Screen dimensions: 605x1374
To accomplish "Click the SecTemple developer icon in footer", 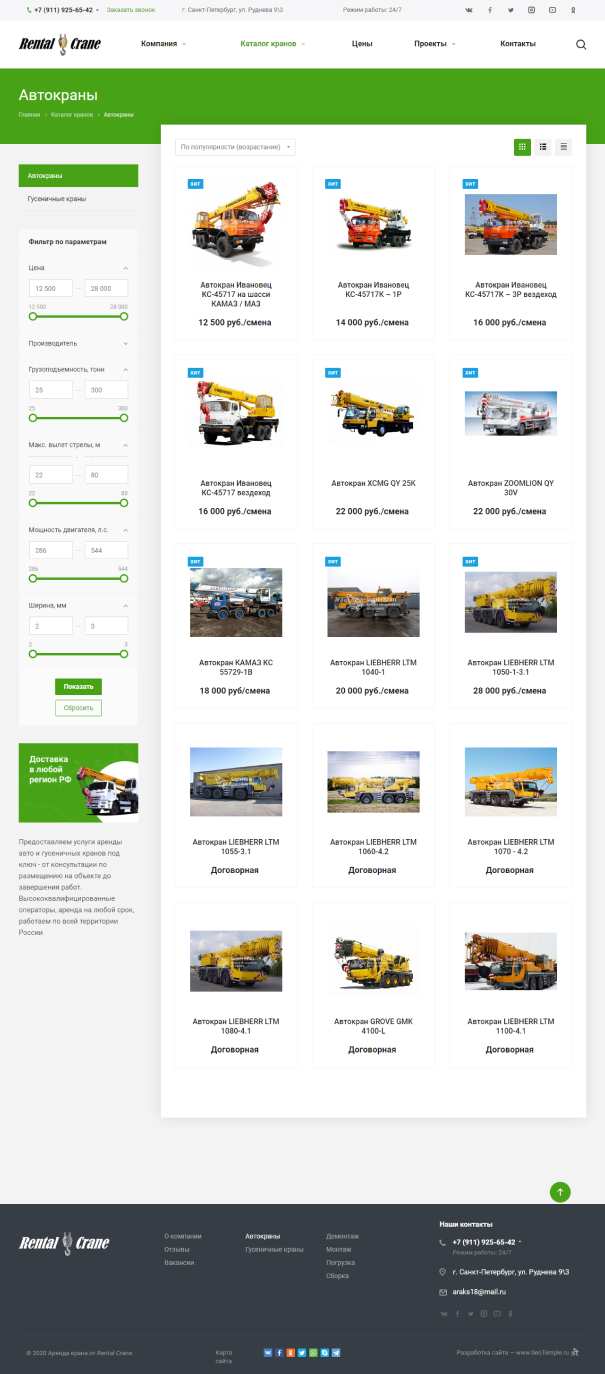I will [x=575, y=1352].
